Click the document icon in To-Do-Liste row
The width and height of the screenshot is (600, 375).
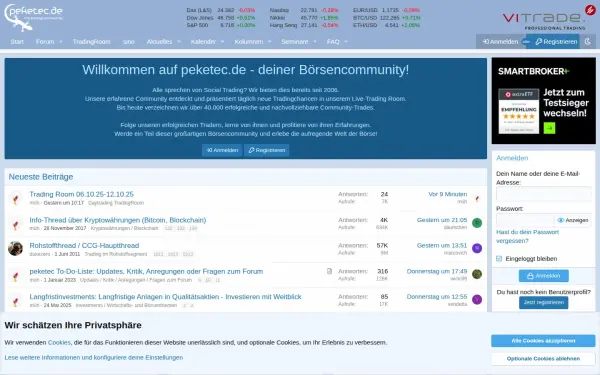tap(329, 271)
